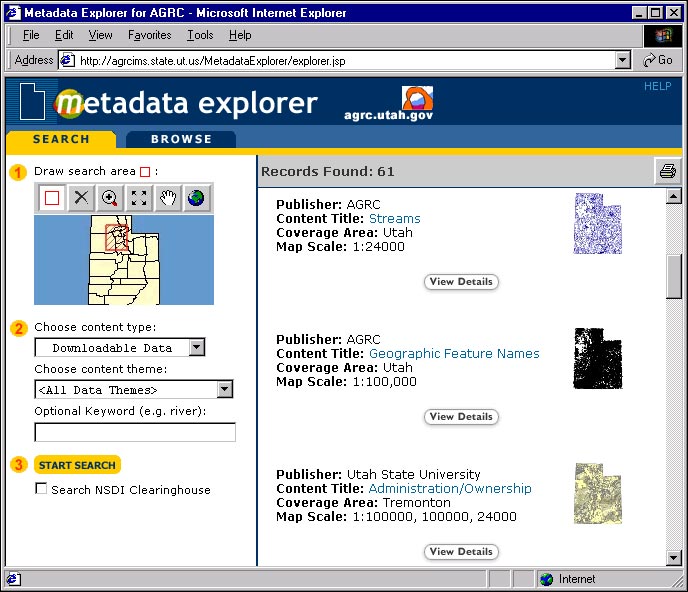Click the page icon in address bar
Viewport: 688px width, 592px height.
pos(67,60)
